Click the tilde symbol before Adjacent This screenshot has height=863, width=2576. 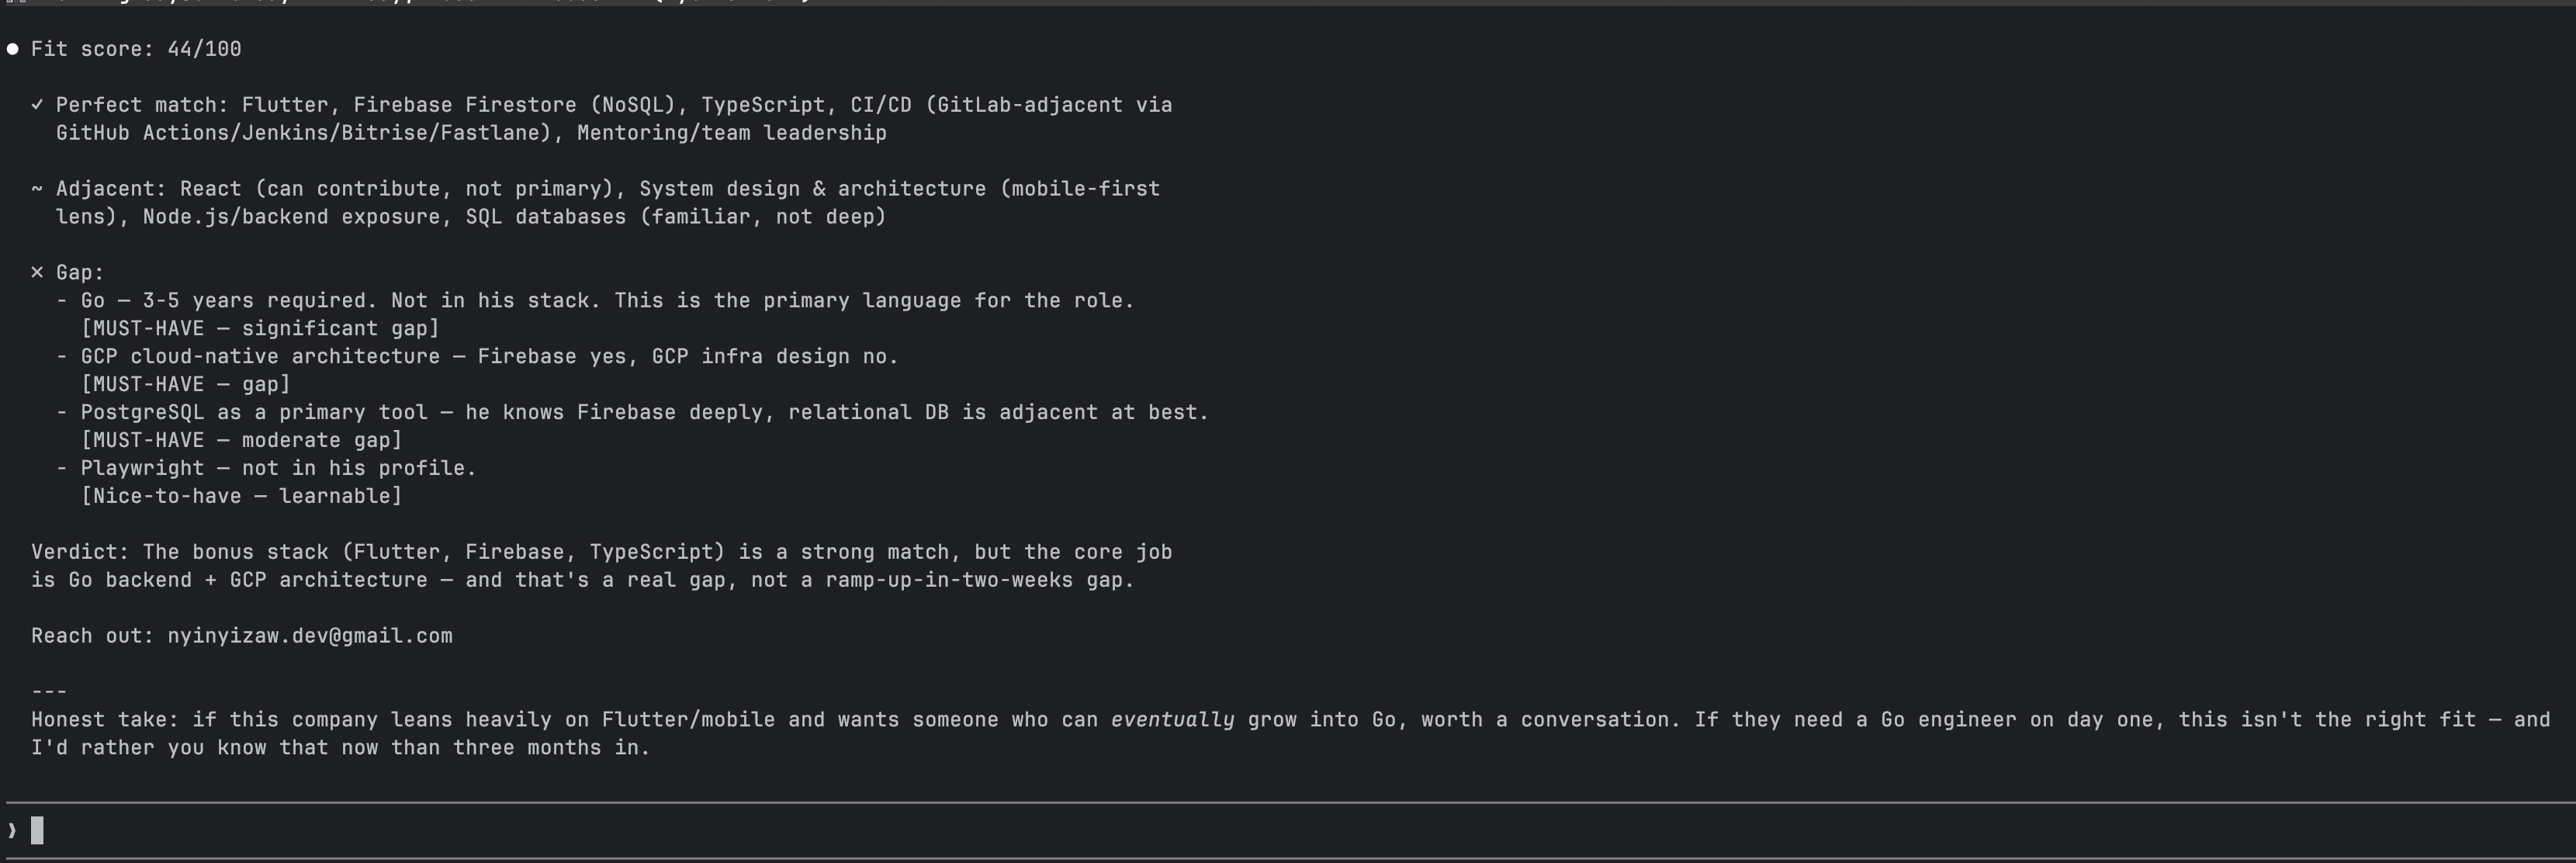pos(37,189)
